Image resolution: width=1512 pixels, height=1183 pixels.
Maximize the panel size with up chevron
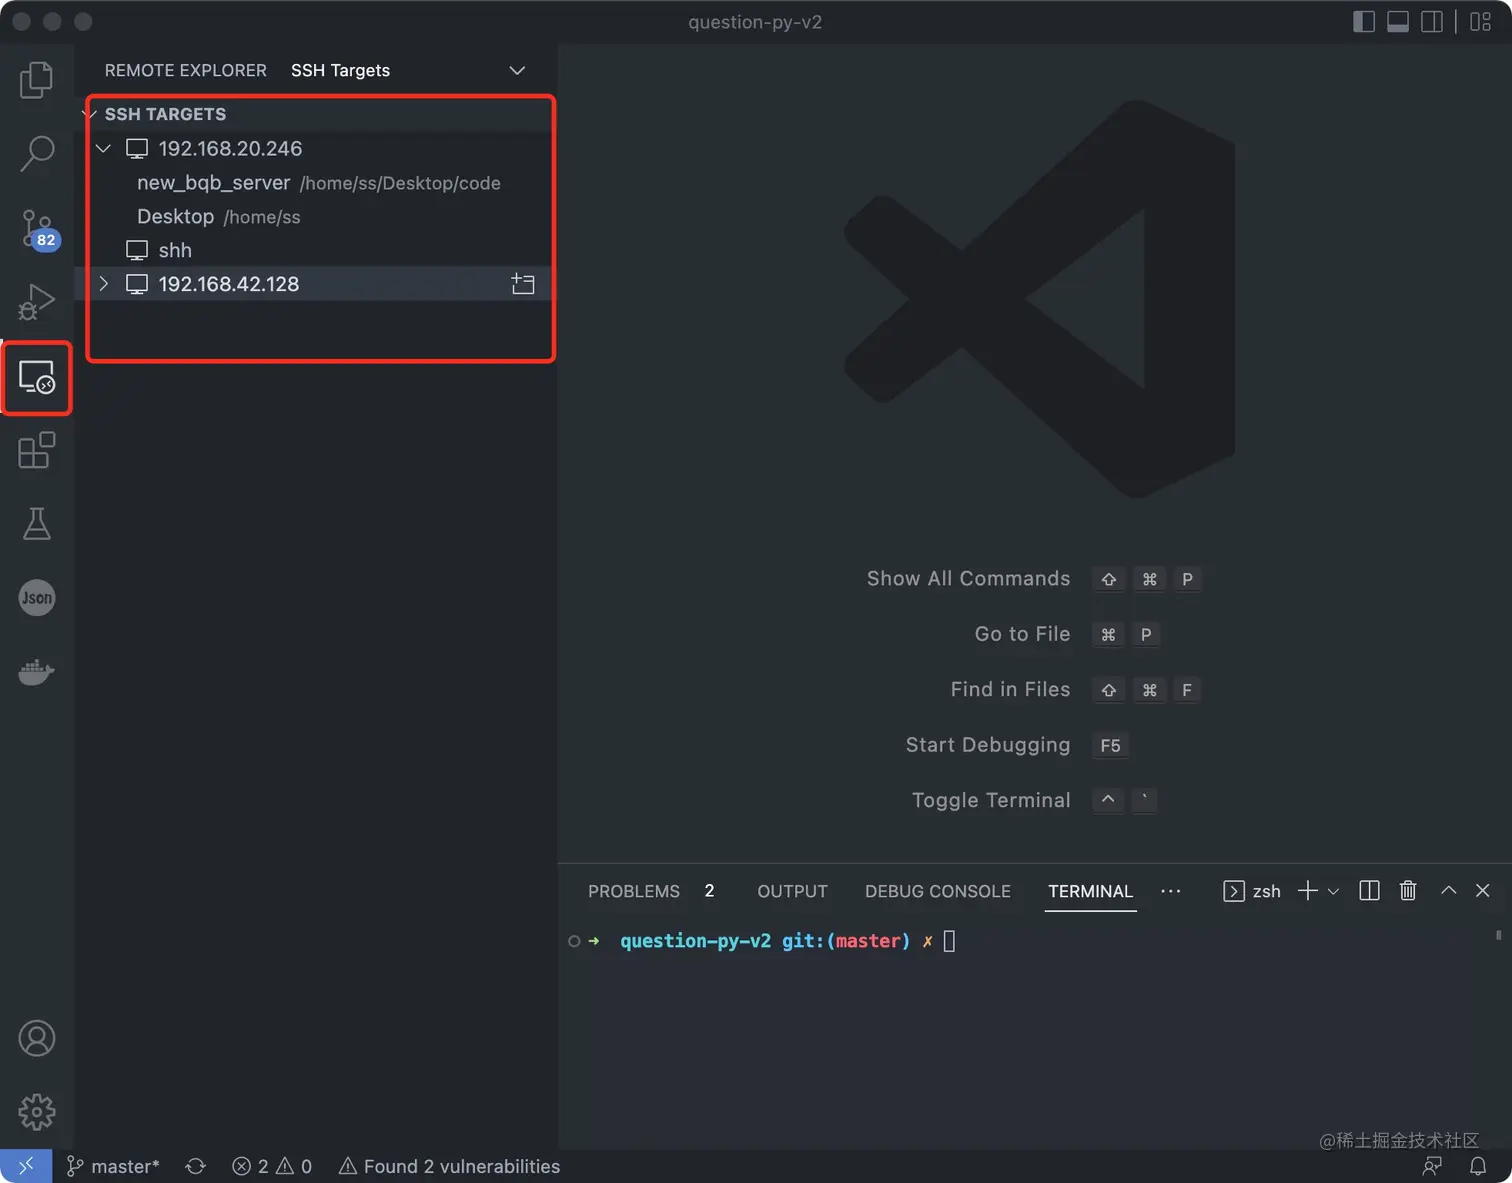click(x=1448, y=891)
